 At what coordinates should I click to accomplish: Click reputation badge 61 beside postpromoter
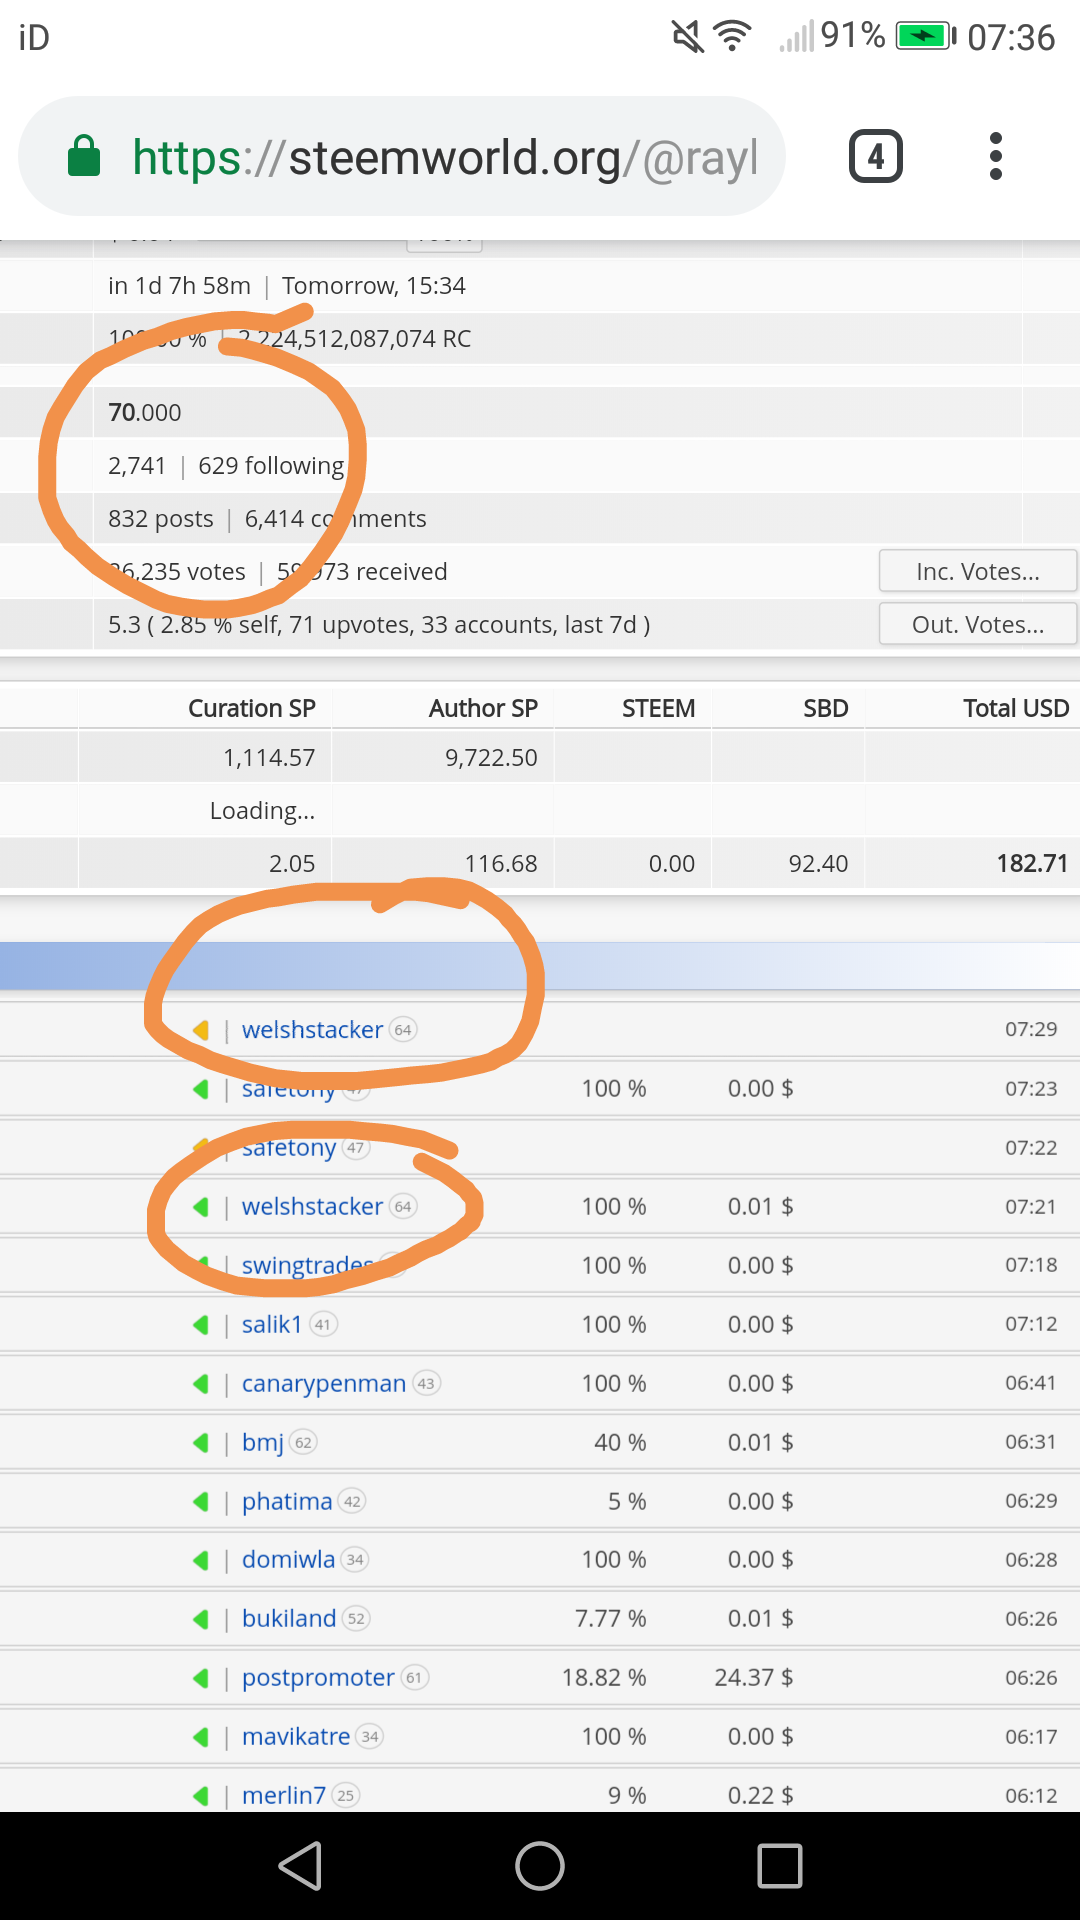[x=415, y=1677]
